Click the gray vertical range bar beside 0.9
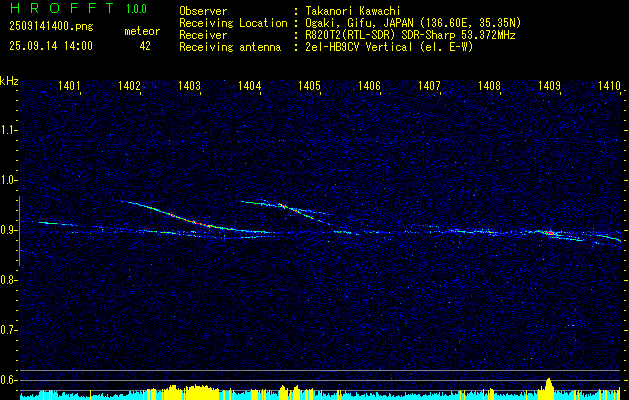629x400 pixels. point(19,231)
